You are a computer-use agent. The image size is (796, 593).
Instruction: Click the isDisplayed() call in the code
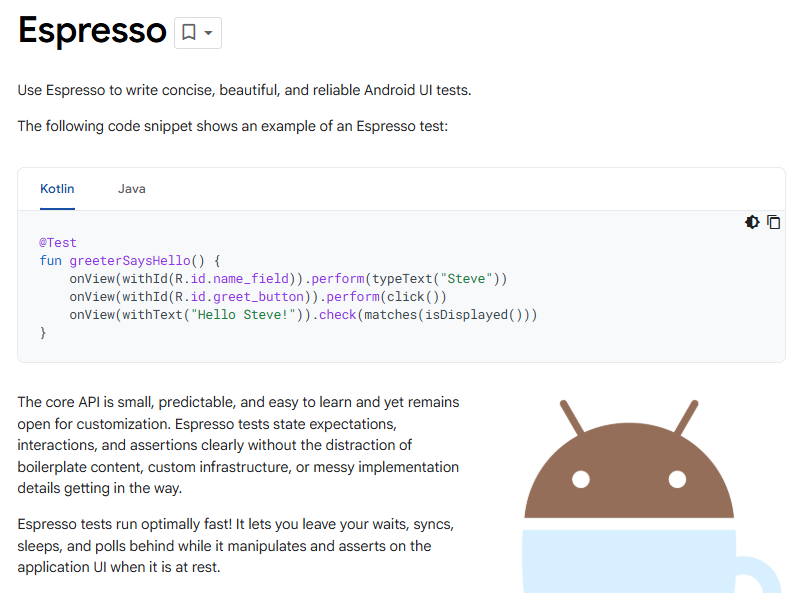[x=474, y=315]
